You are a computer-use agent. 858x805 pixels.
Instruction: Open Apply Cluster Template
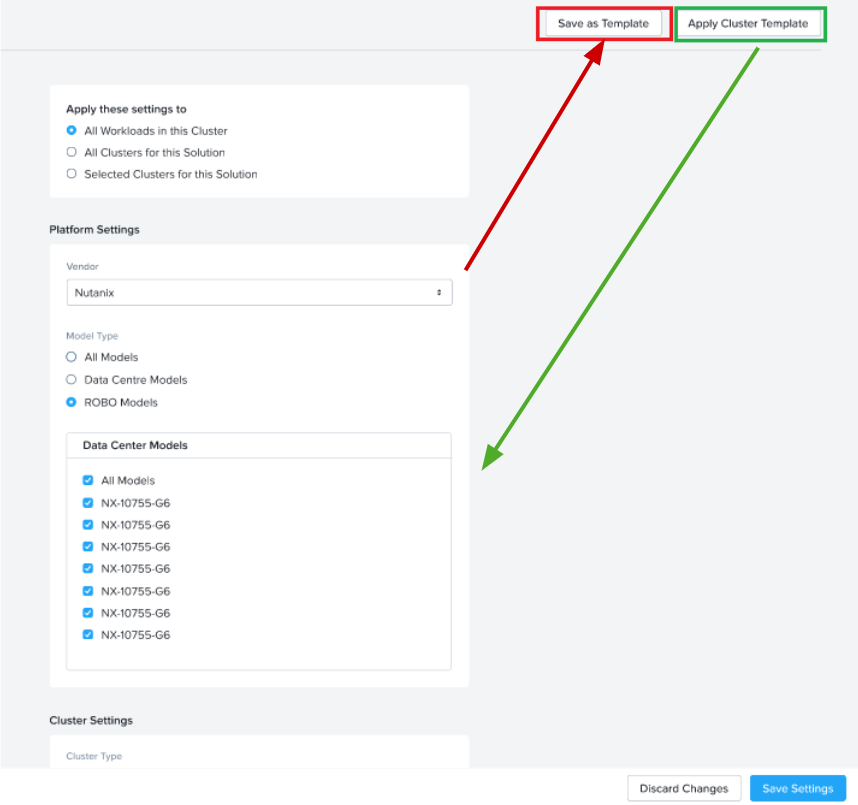coord(748,24)
